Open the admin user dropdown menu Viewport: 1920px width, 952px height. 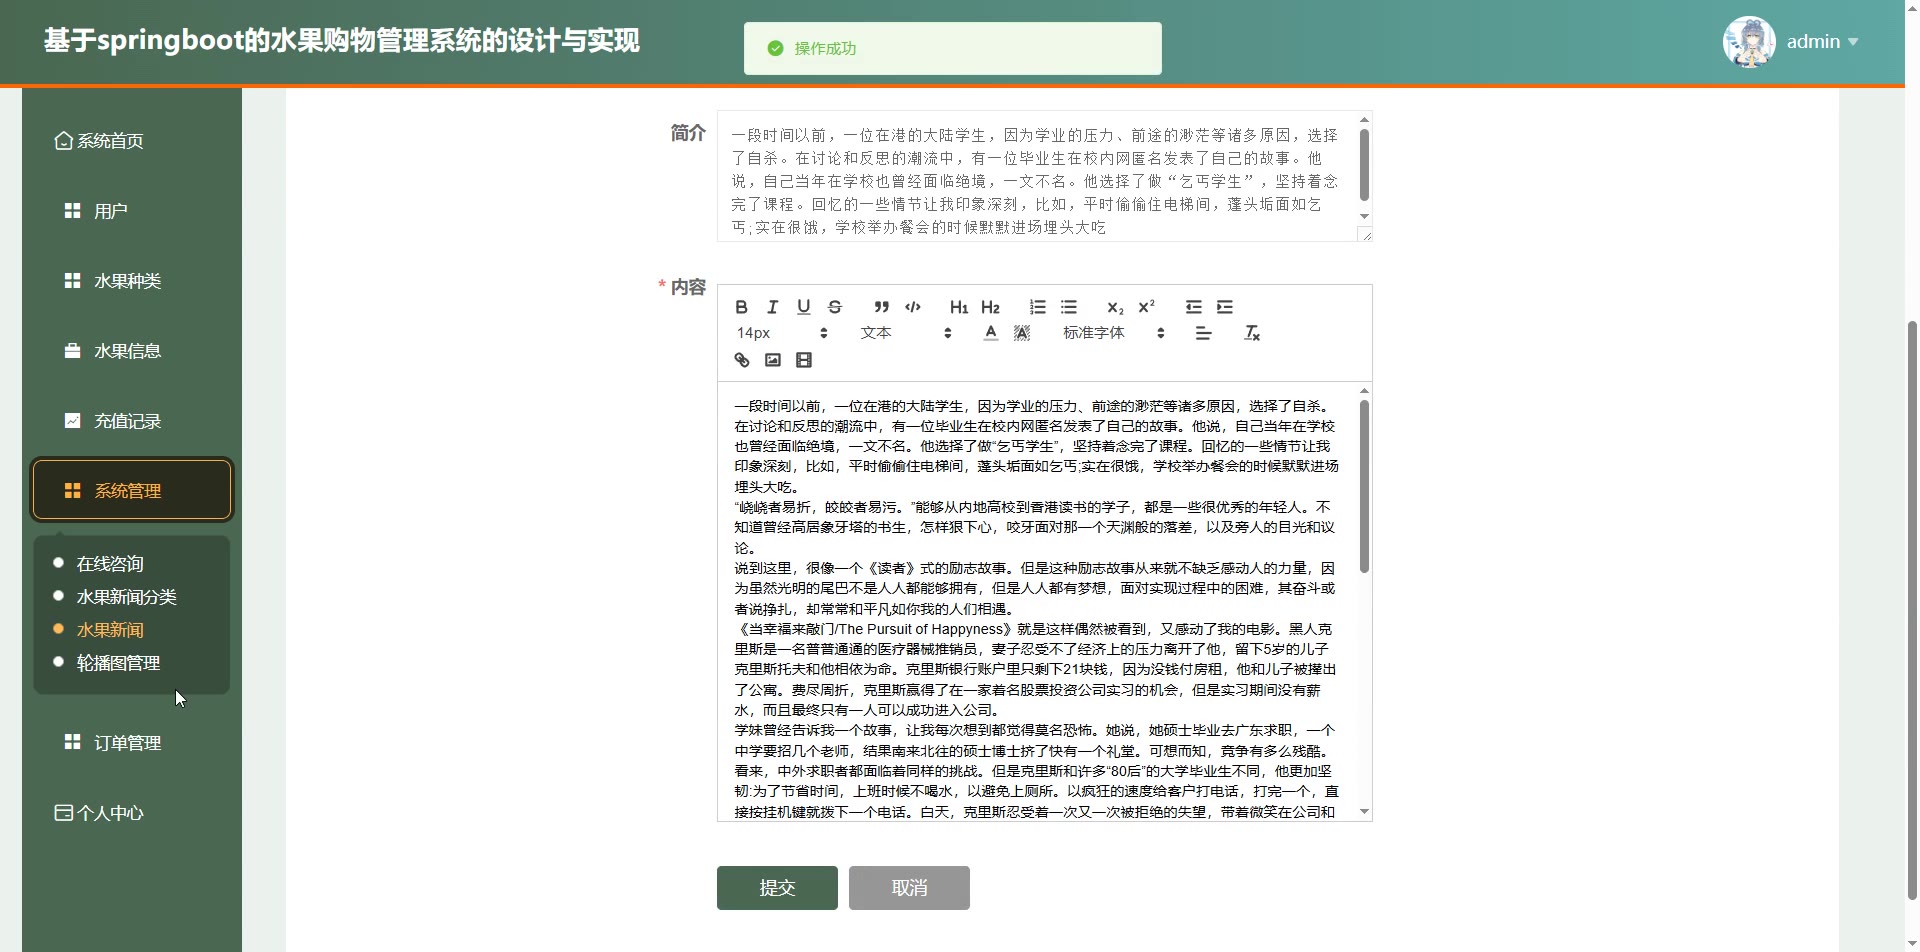pos(1822,42)
